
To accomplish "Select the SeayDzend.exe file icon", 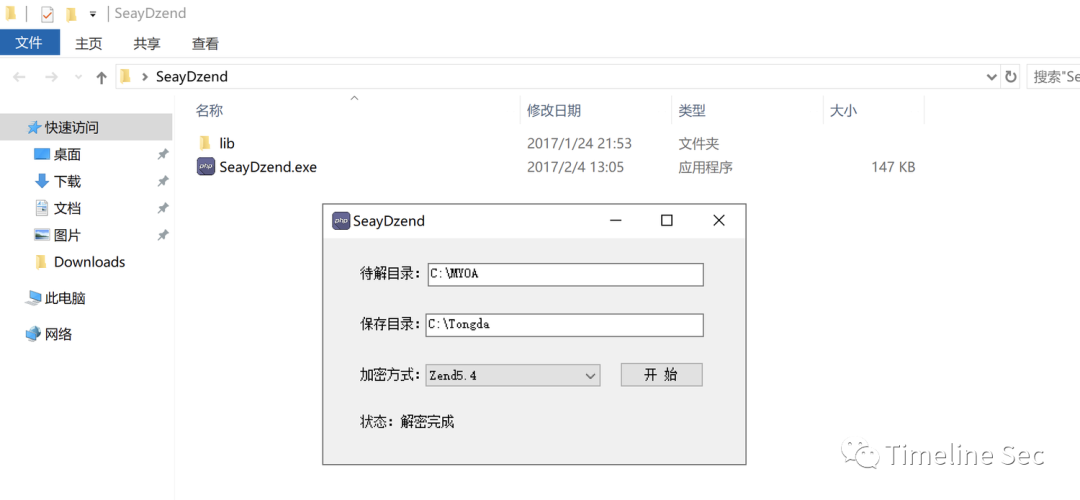I will pos(205,166).
